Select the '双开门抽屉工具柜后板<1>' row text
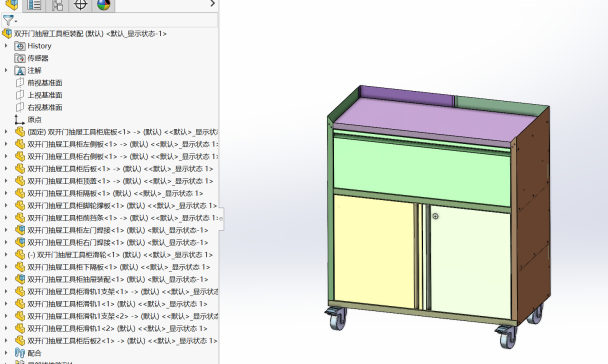The image size is (608, 364). point(120,169)
